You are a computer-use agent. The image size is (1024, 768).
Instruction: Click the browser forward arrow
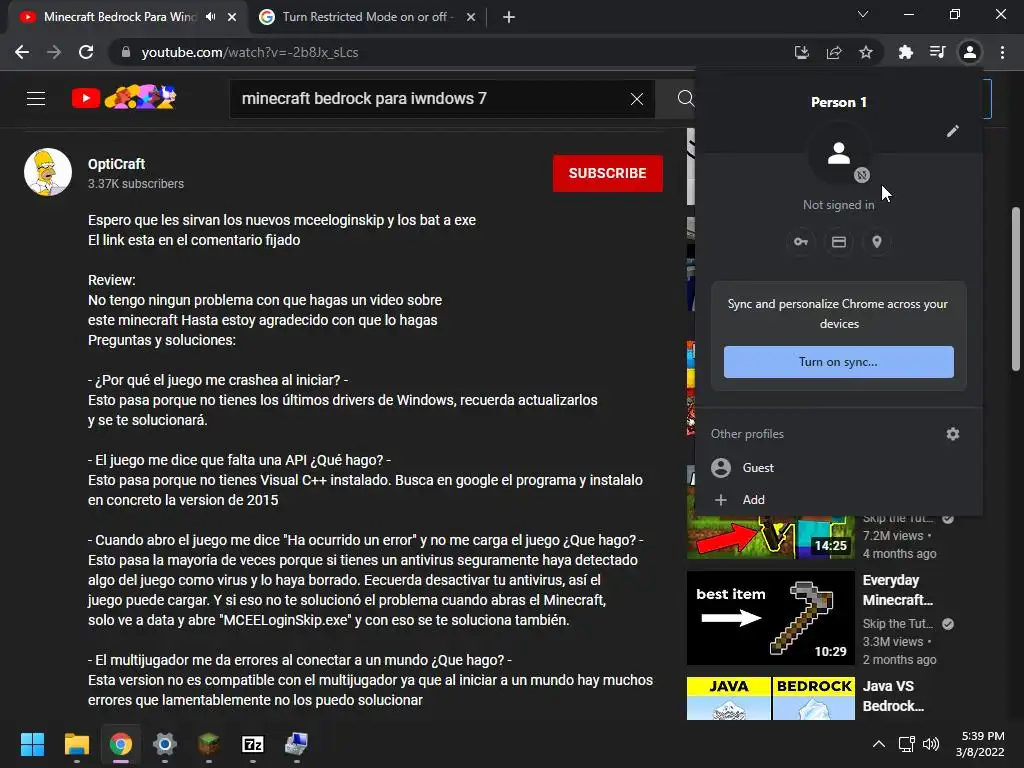(x=54, y=52)
